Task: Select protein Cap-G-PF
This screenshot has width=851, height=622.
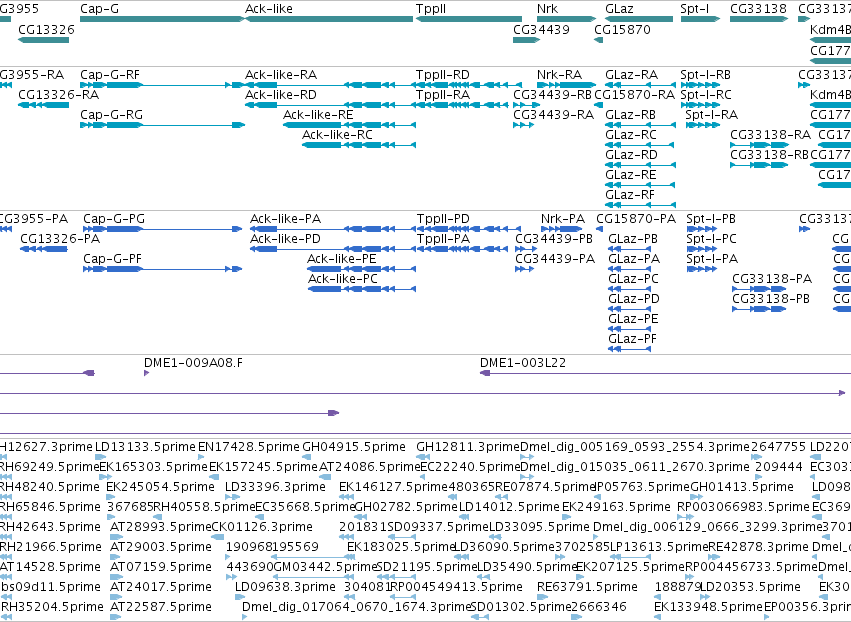Action: pos(162,269)
